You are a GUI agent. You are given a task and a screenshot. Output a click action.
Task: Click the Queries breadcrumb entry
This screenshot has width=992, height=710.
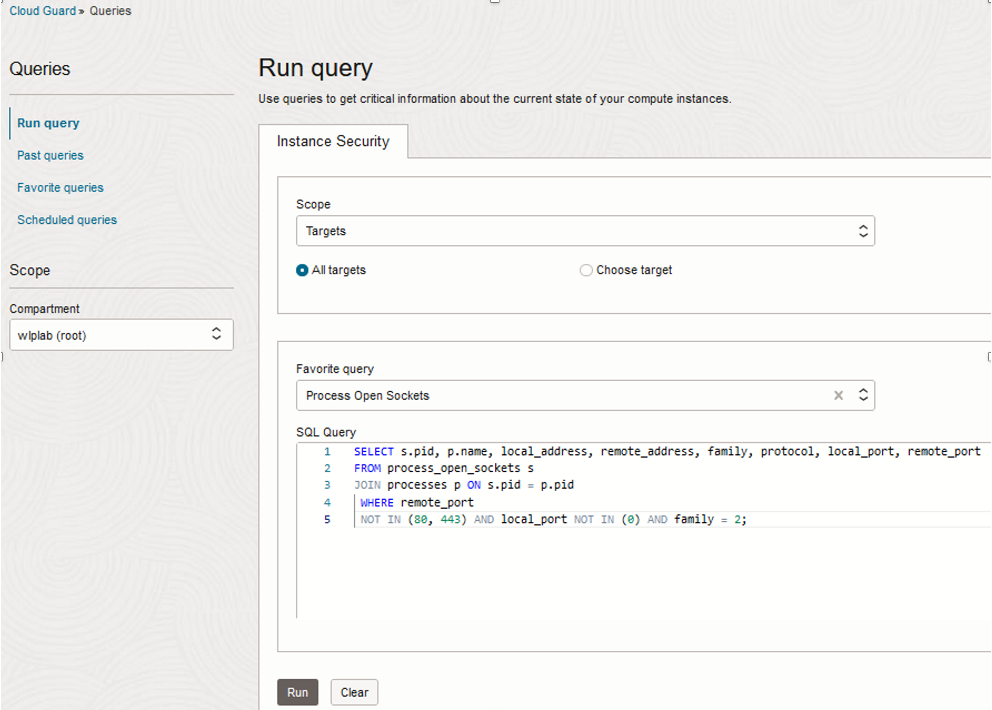pos(111,11)
